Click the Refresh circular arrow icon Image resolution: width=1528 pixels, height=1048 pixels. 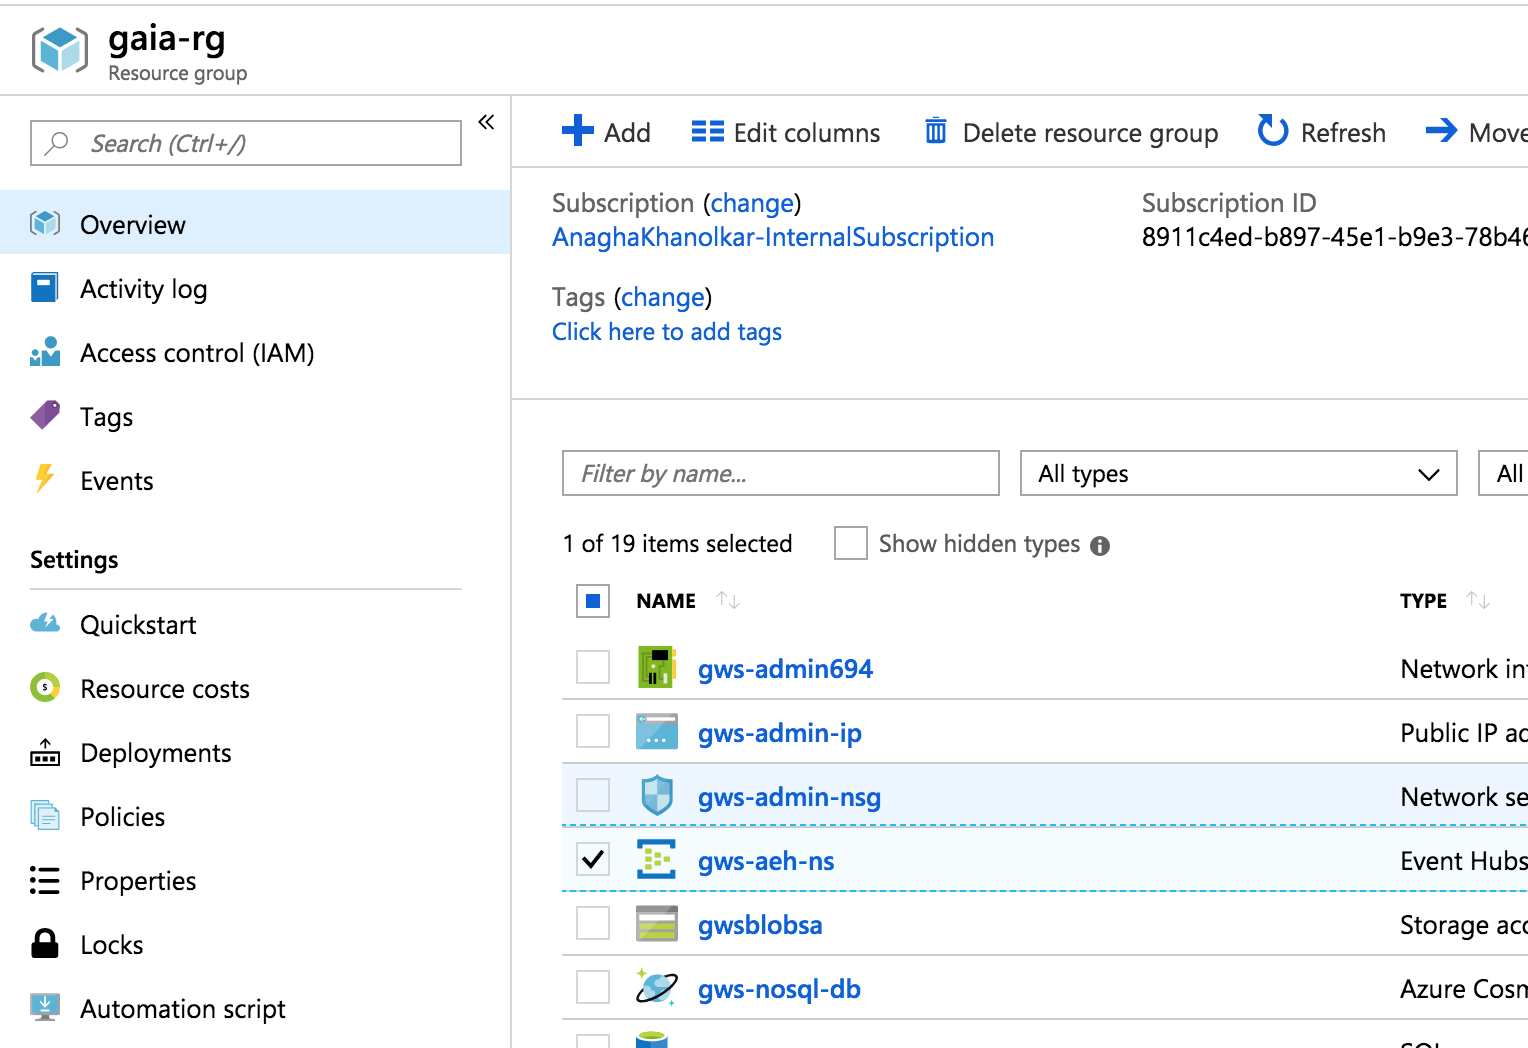(x=1273, y=130)
